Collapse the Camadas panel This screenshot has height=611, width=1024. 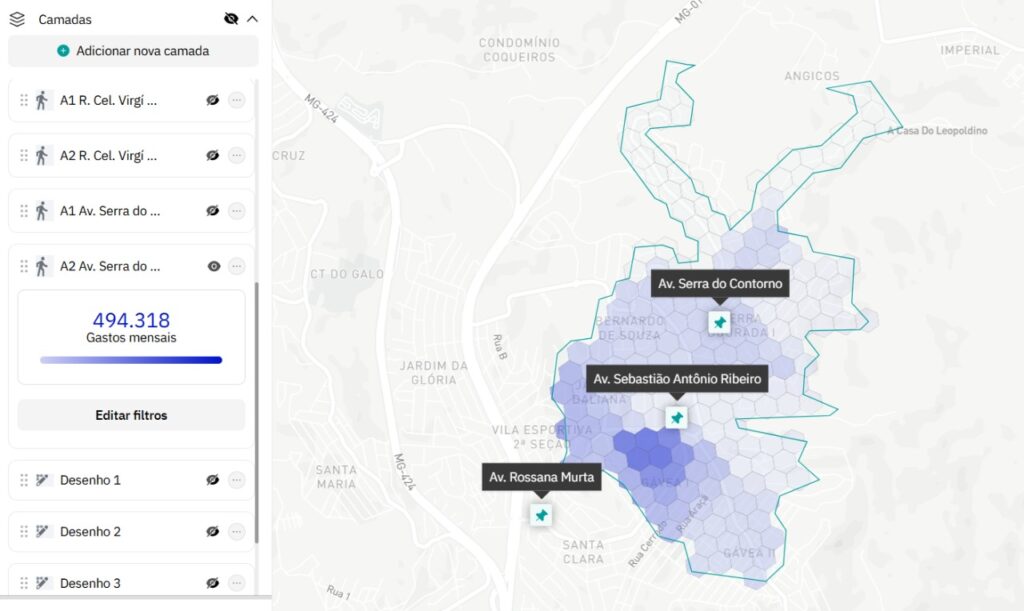click(x=252, y=19)
